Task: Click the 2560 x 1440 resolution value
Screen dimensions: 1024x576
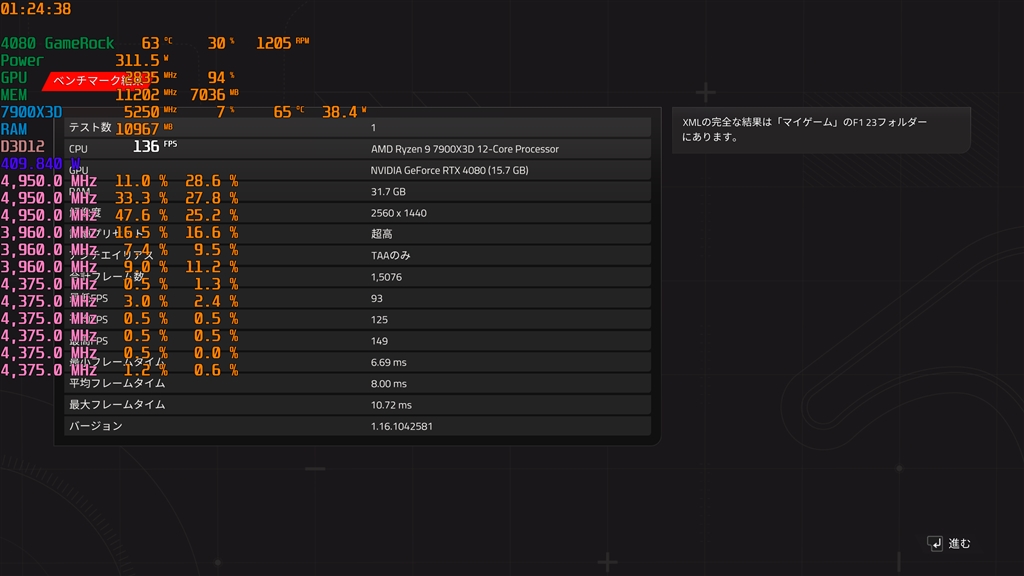Action: point(398,213)
